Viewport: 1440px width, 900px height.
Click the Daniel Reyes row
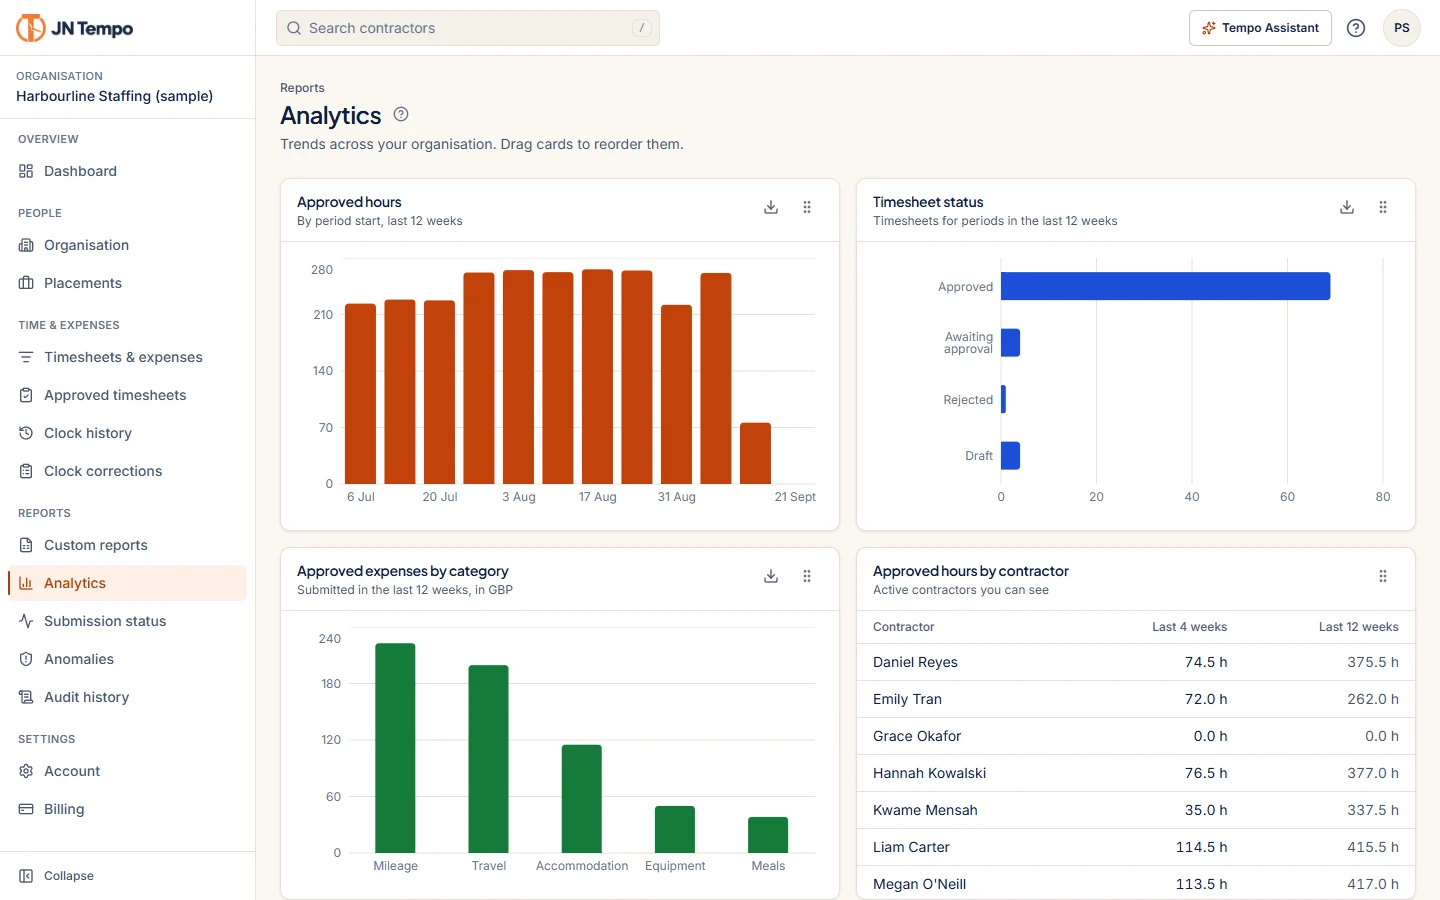point(1136,662)
